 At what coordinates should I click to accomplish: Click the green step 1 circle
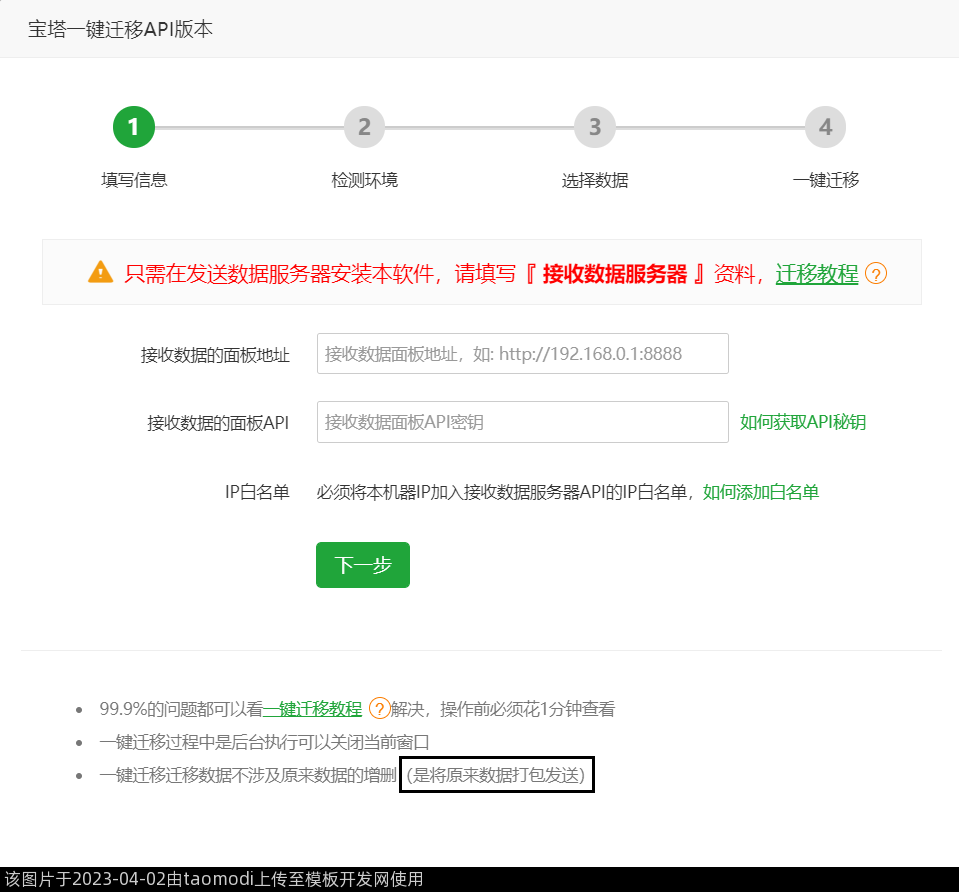tap(134, 127)
